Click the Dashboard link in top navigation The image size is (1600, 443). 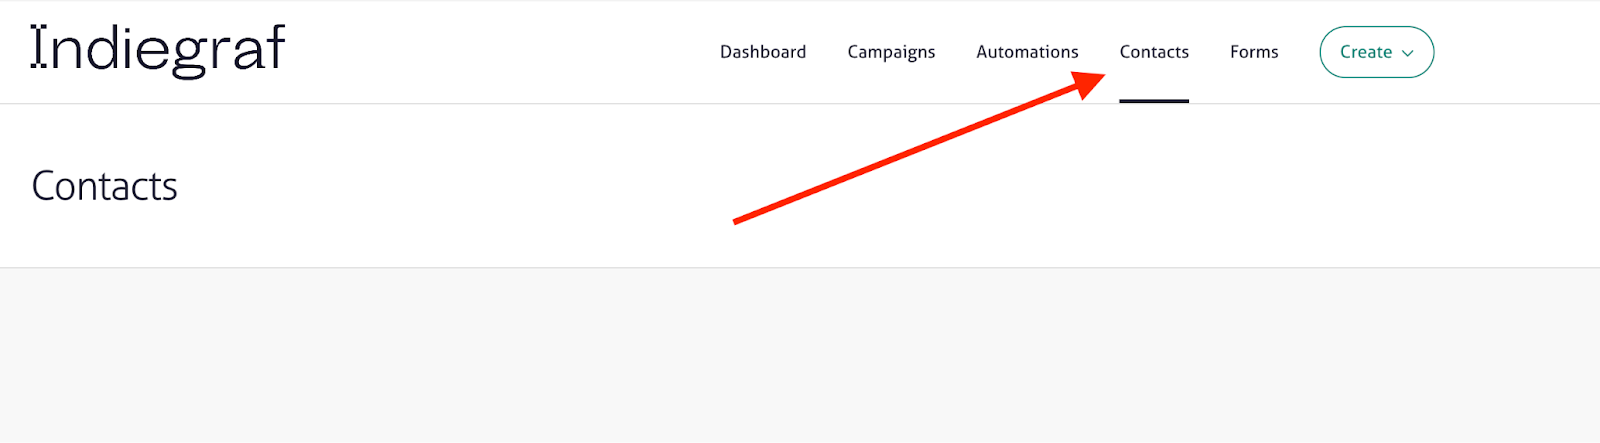point(763,52)
